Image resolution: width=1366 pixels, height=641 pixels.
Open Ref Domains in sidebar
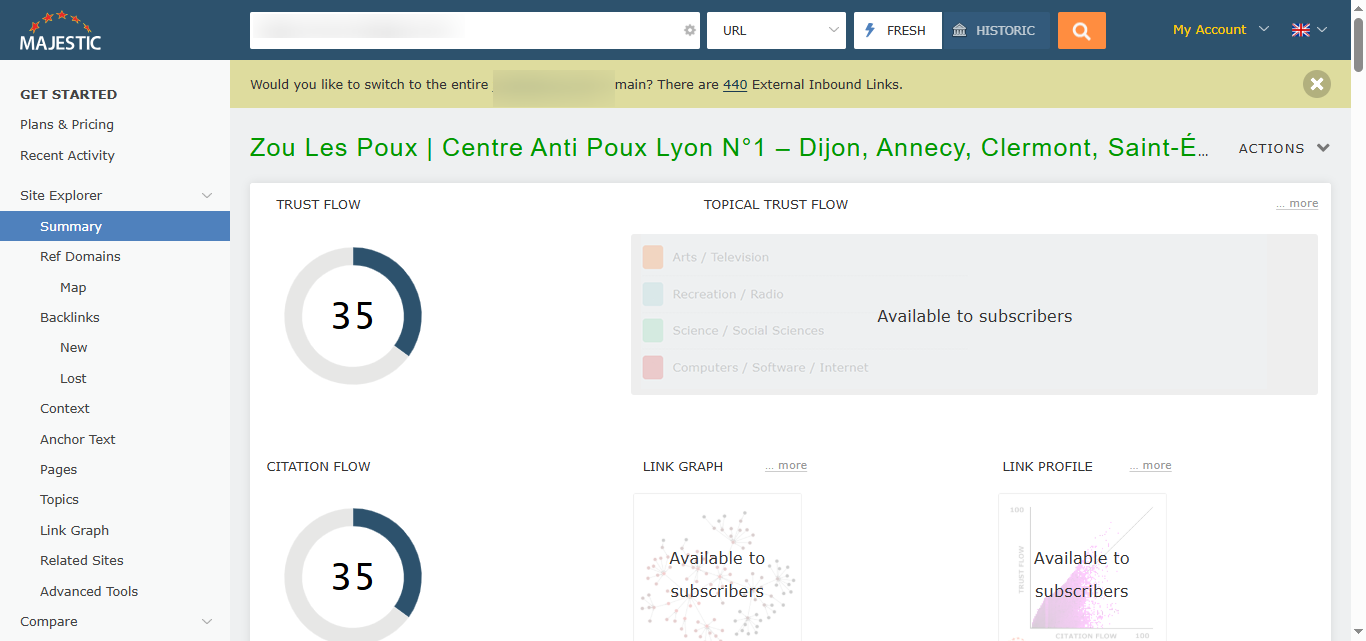[80, 257]
